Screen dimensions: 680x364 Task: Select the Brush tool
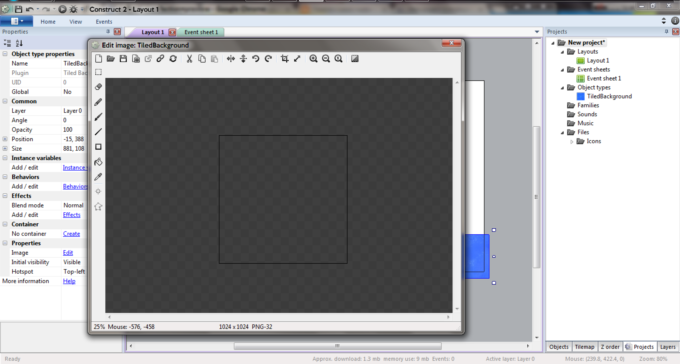pos(98,117)
